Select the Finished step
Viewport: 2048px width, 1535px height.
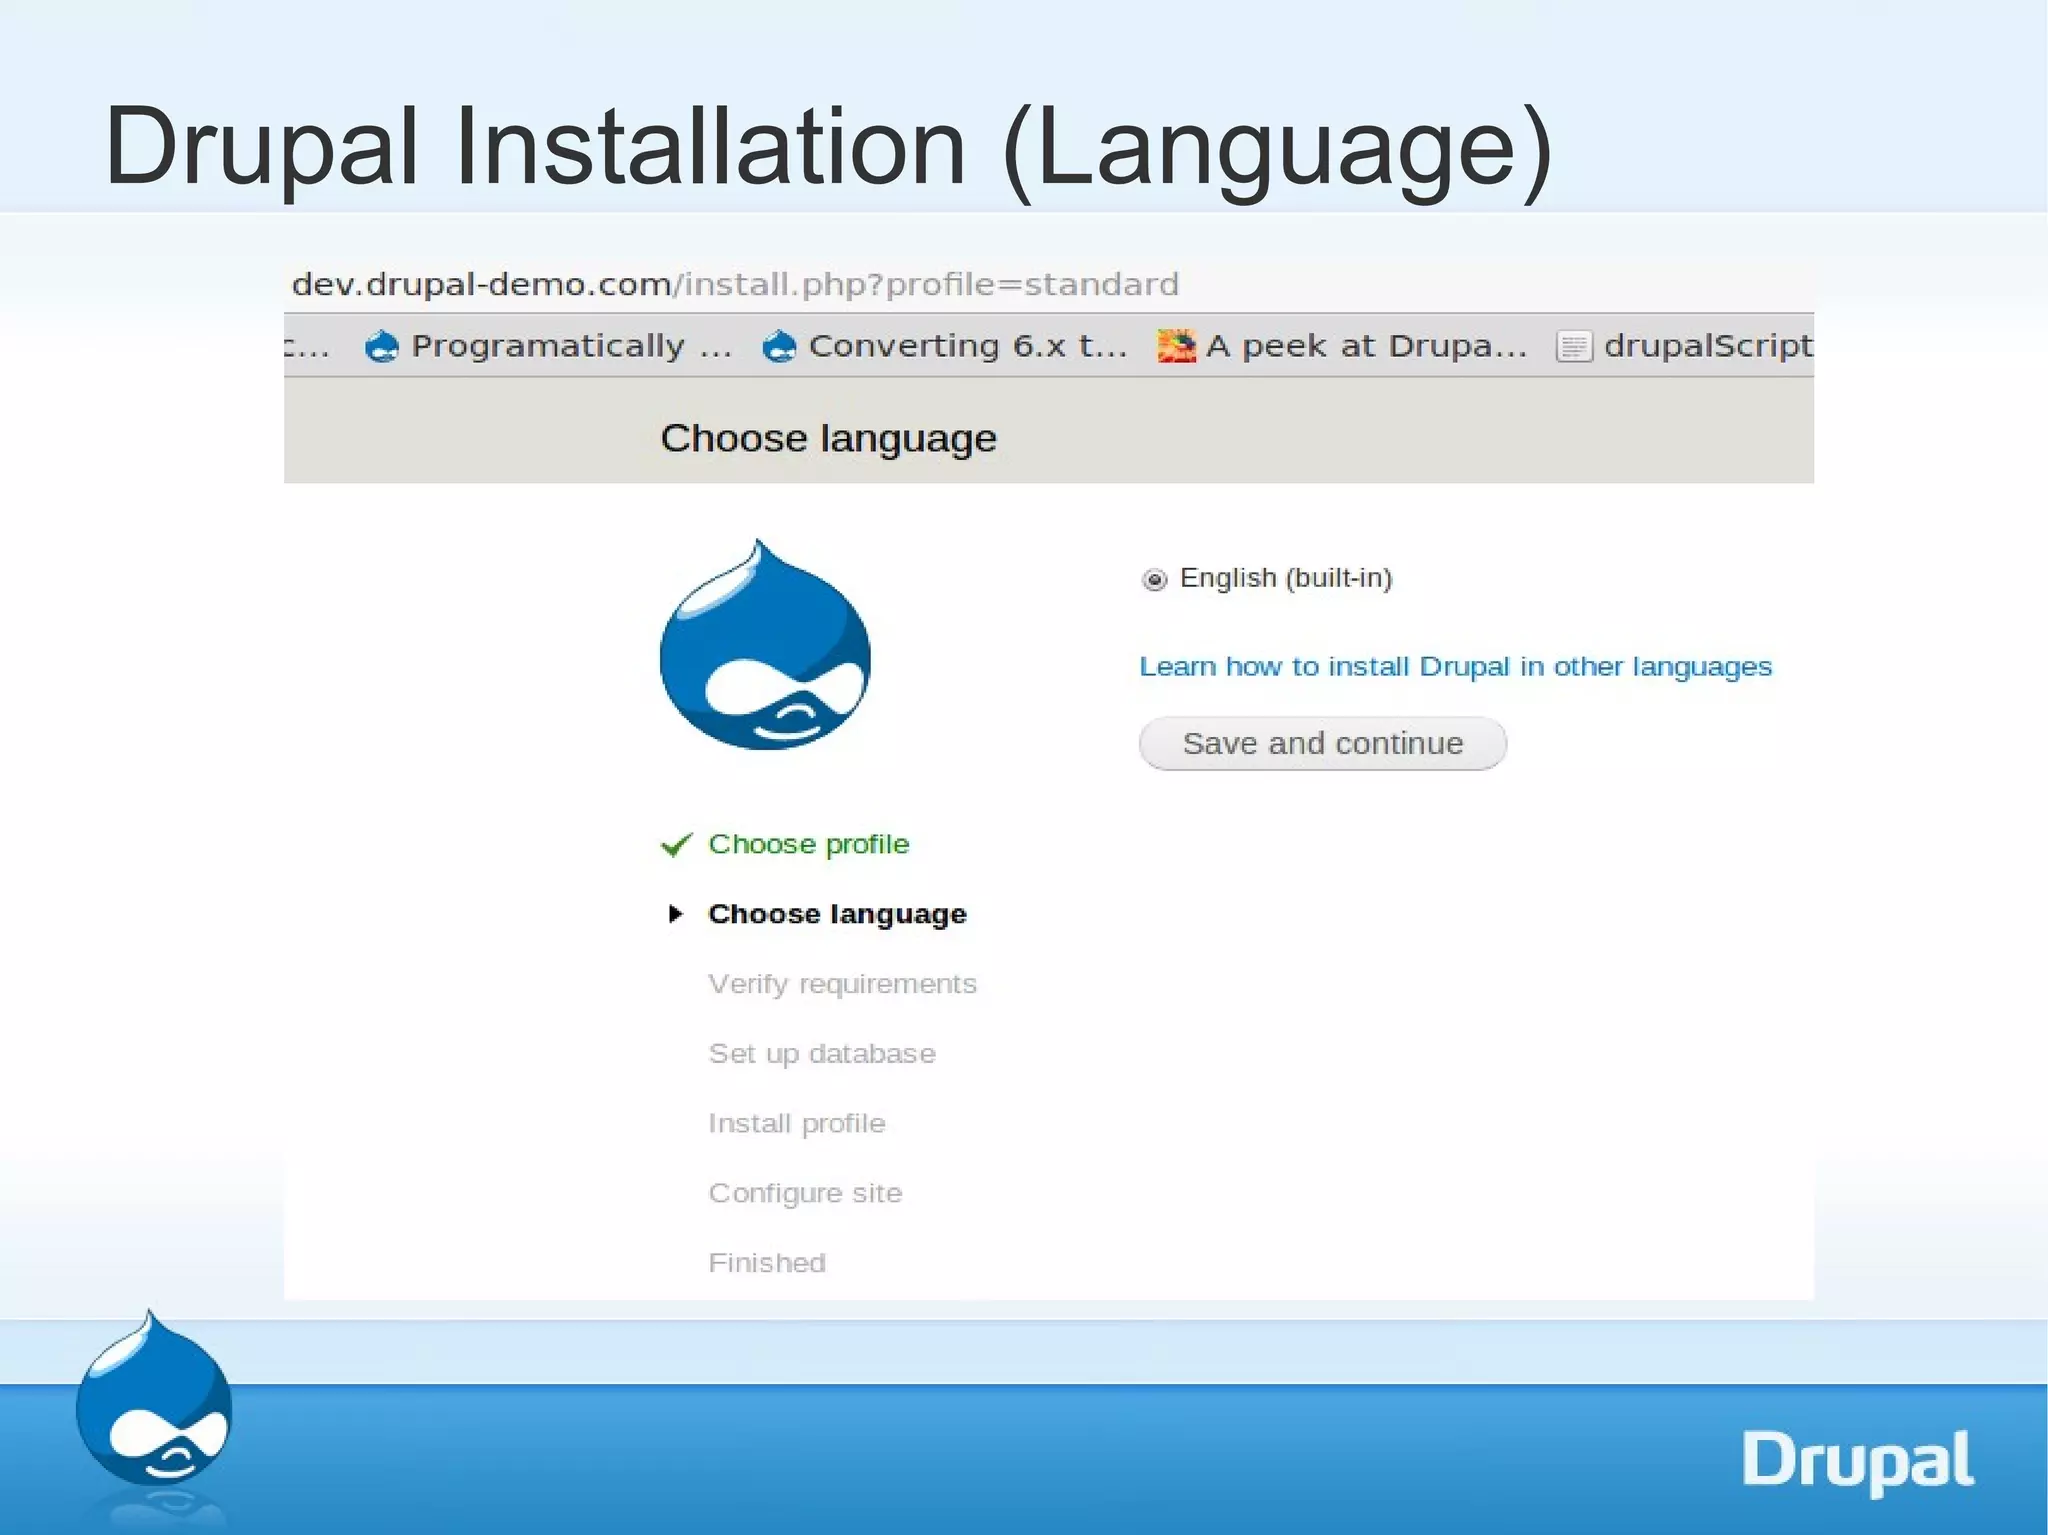pyautogui.click(x=767, y=1263)
